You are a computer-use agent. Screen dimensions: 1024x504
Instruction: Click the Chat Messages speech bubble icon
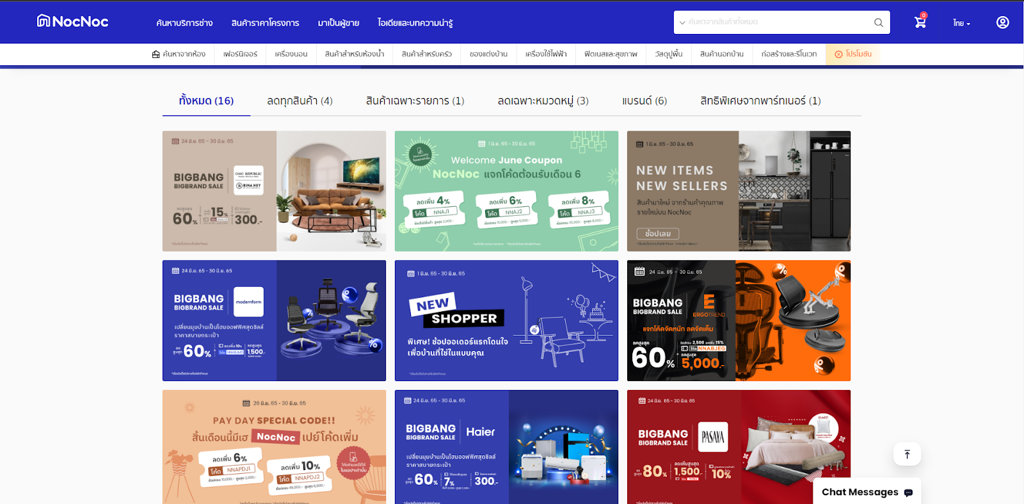pyautogui.click(x=908, y=493)
